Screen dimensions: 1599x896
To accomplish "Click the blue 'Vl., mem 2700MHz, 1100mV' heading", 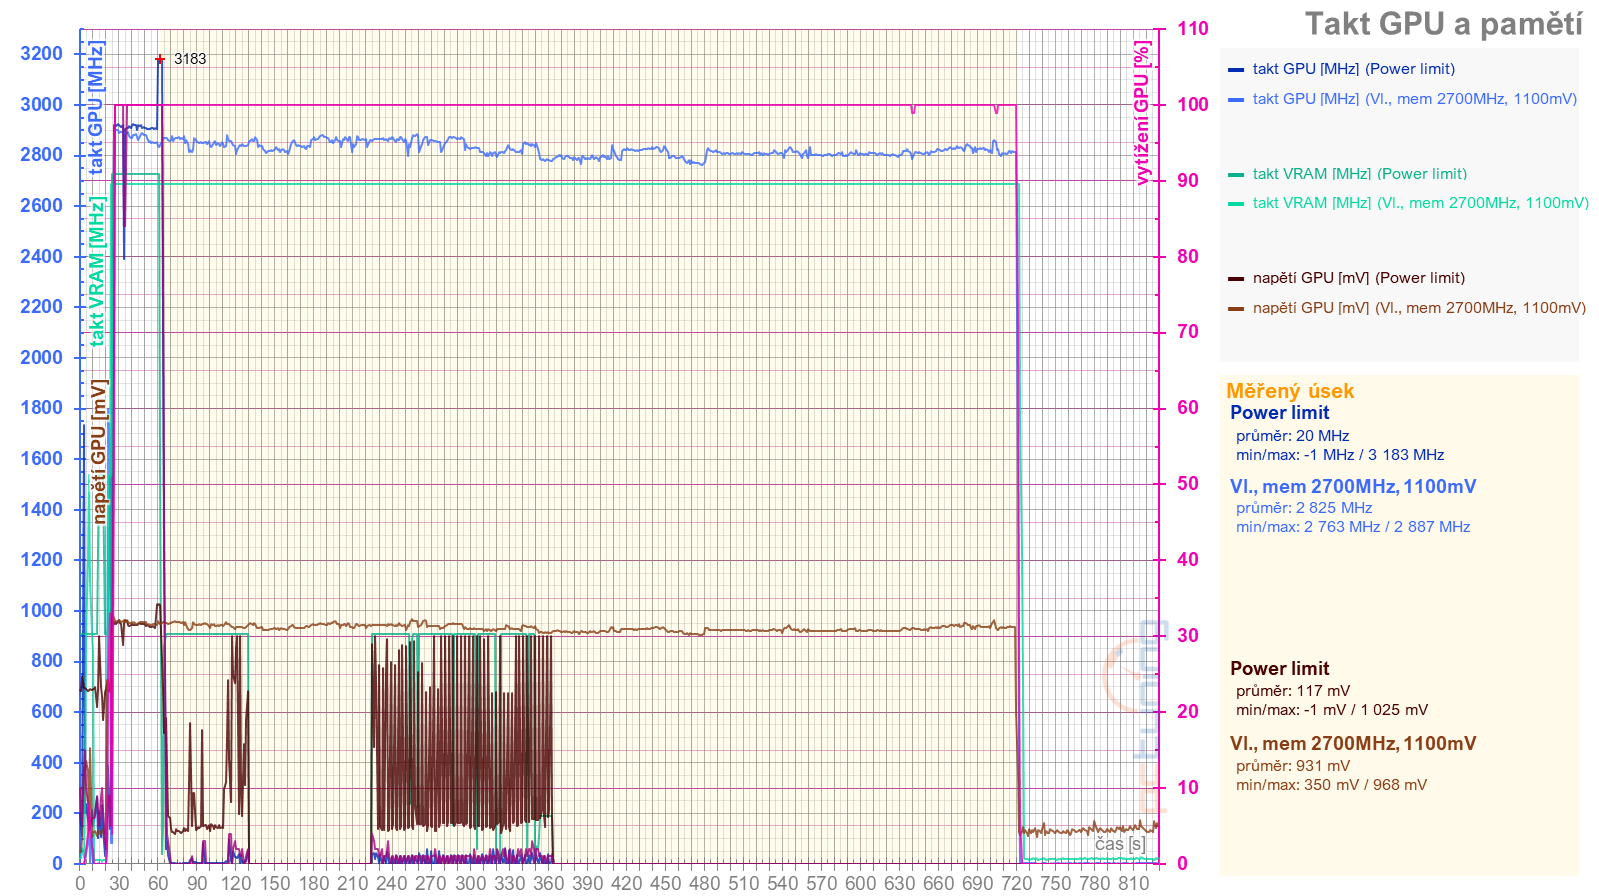I will point(1353,487).
